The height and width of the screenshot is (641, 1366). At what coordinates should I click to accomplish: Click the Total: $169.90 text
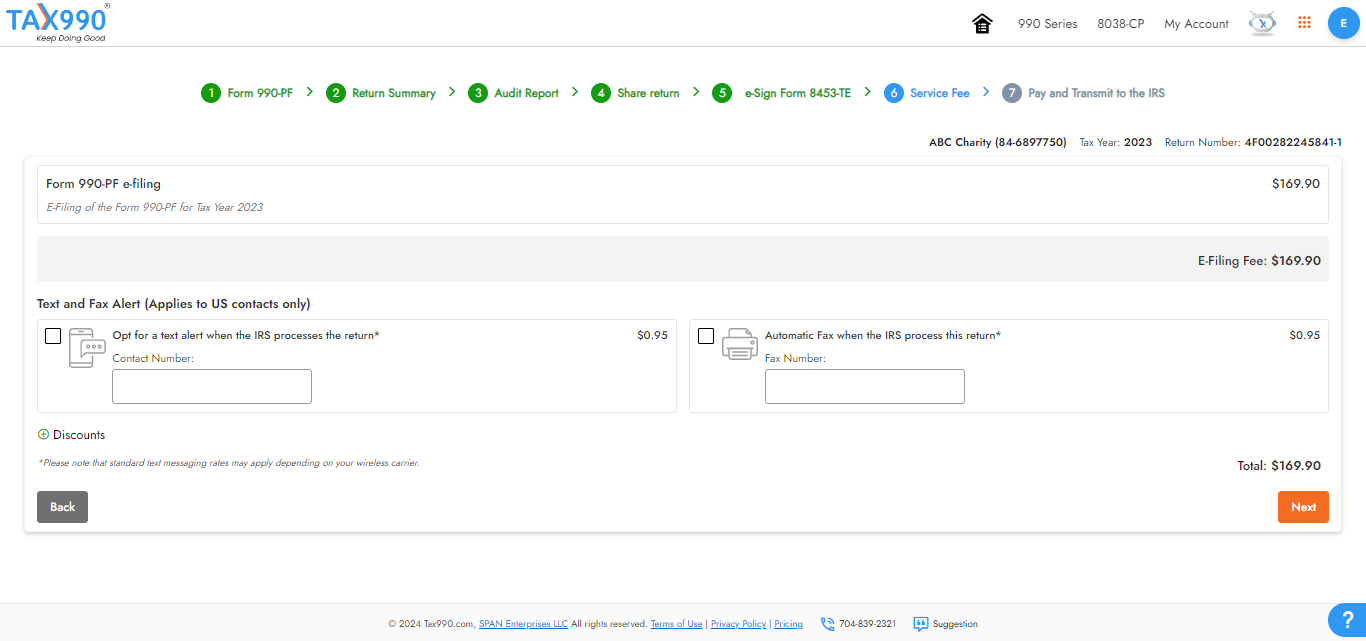1279,465
